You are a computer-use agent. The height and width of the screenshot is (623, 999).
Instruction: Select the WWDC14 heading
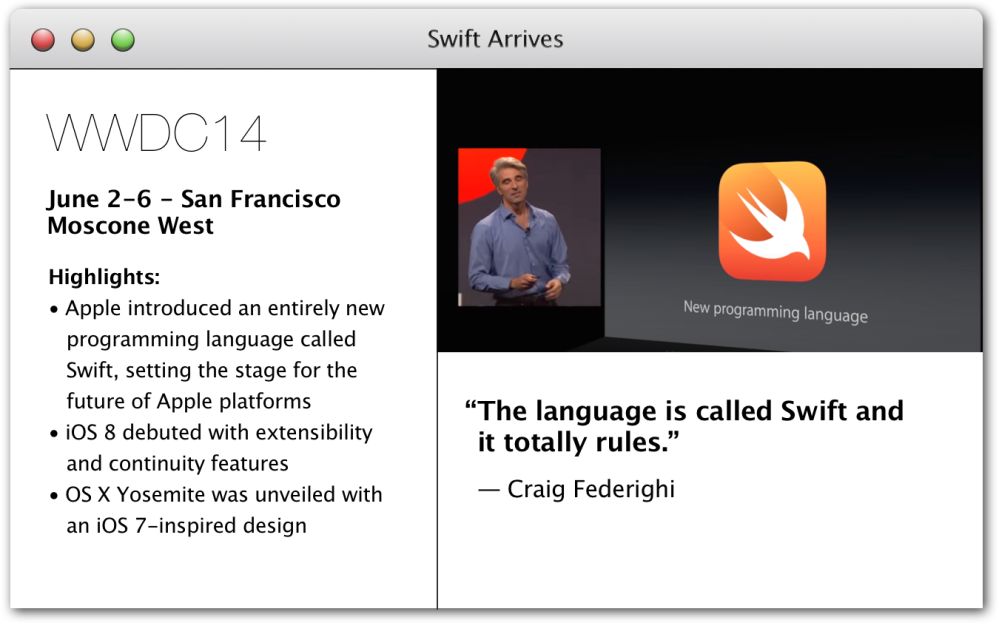click(156, 134)
